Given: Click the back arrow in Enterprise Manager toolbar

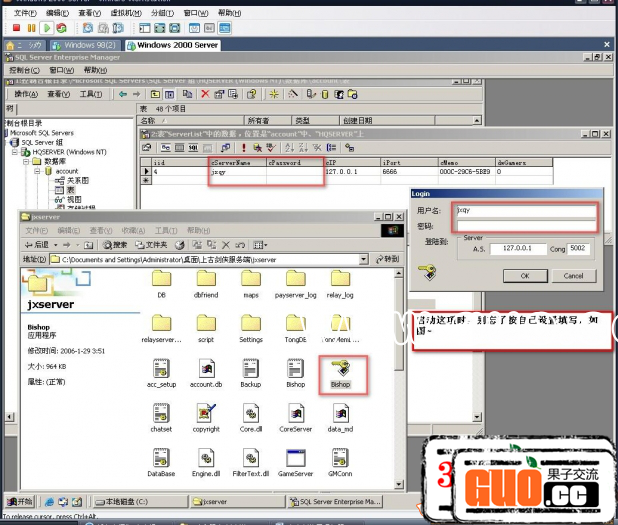Looking at the screenshot, I should (x=123, y=94).
